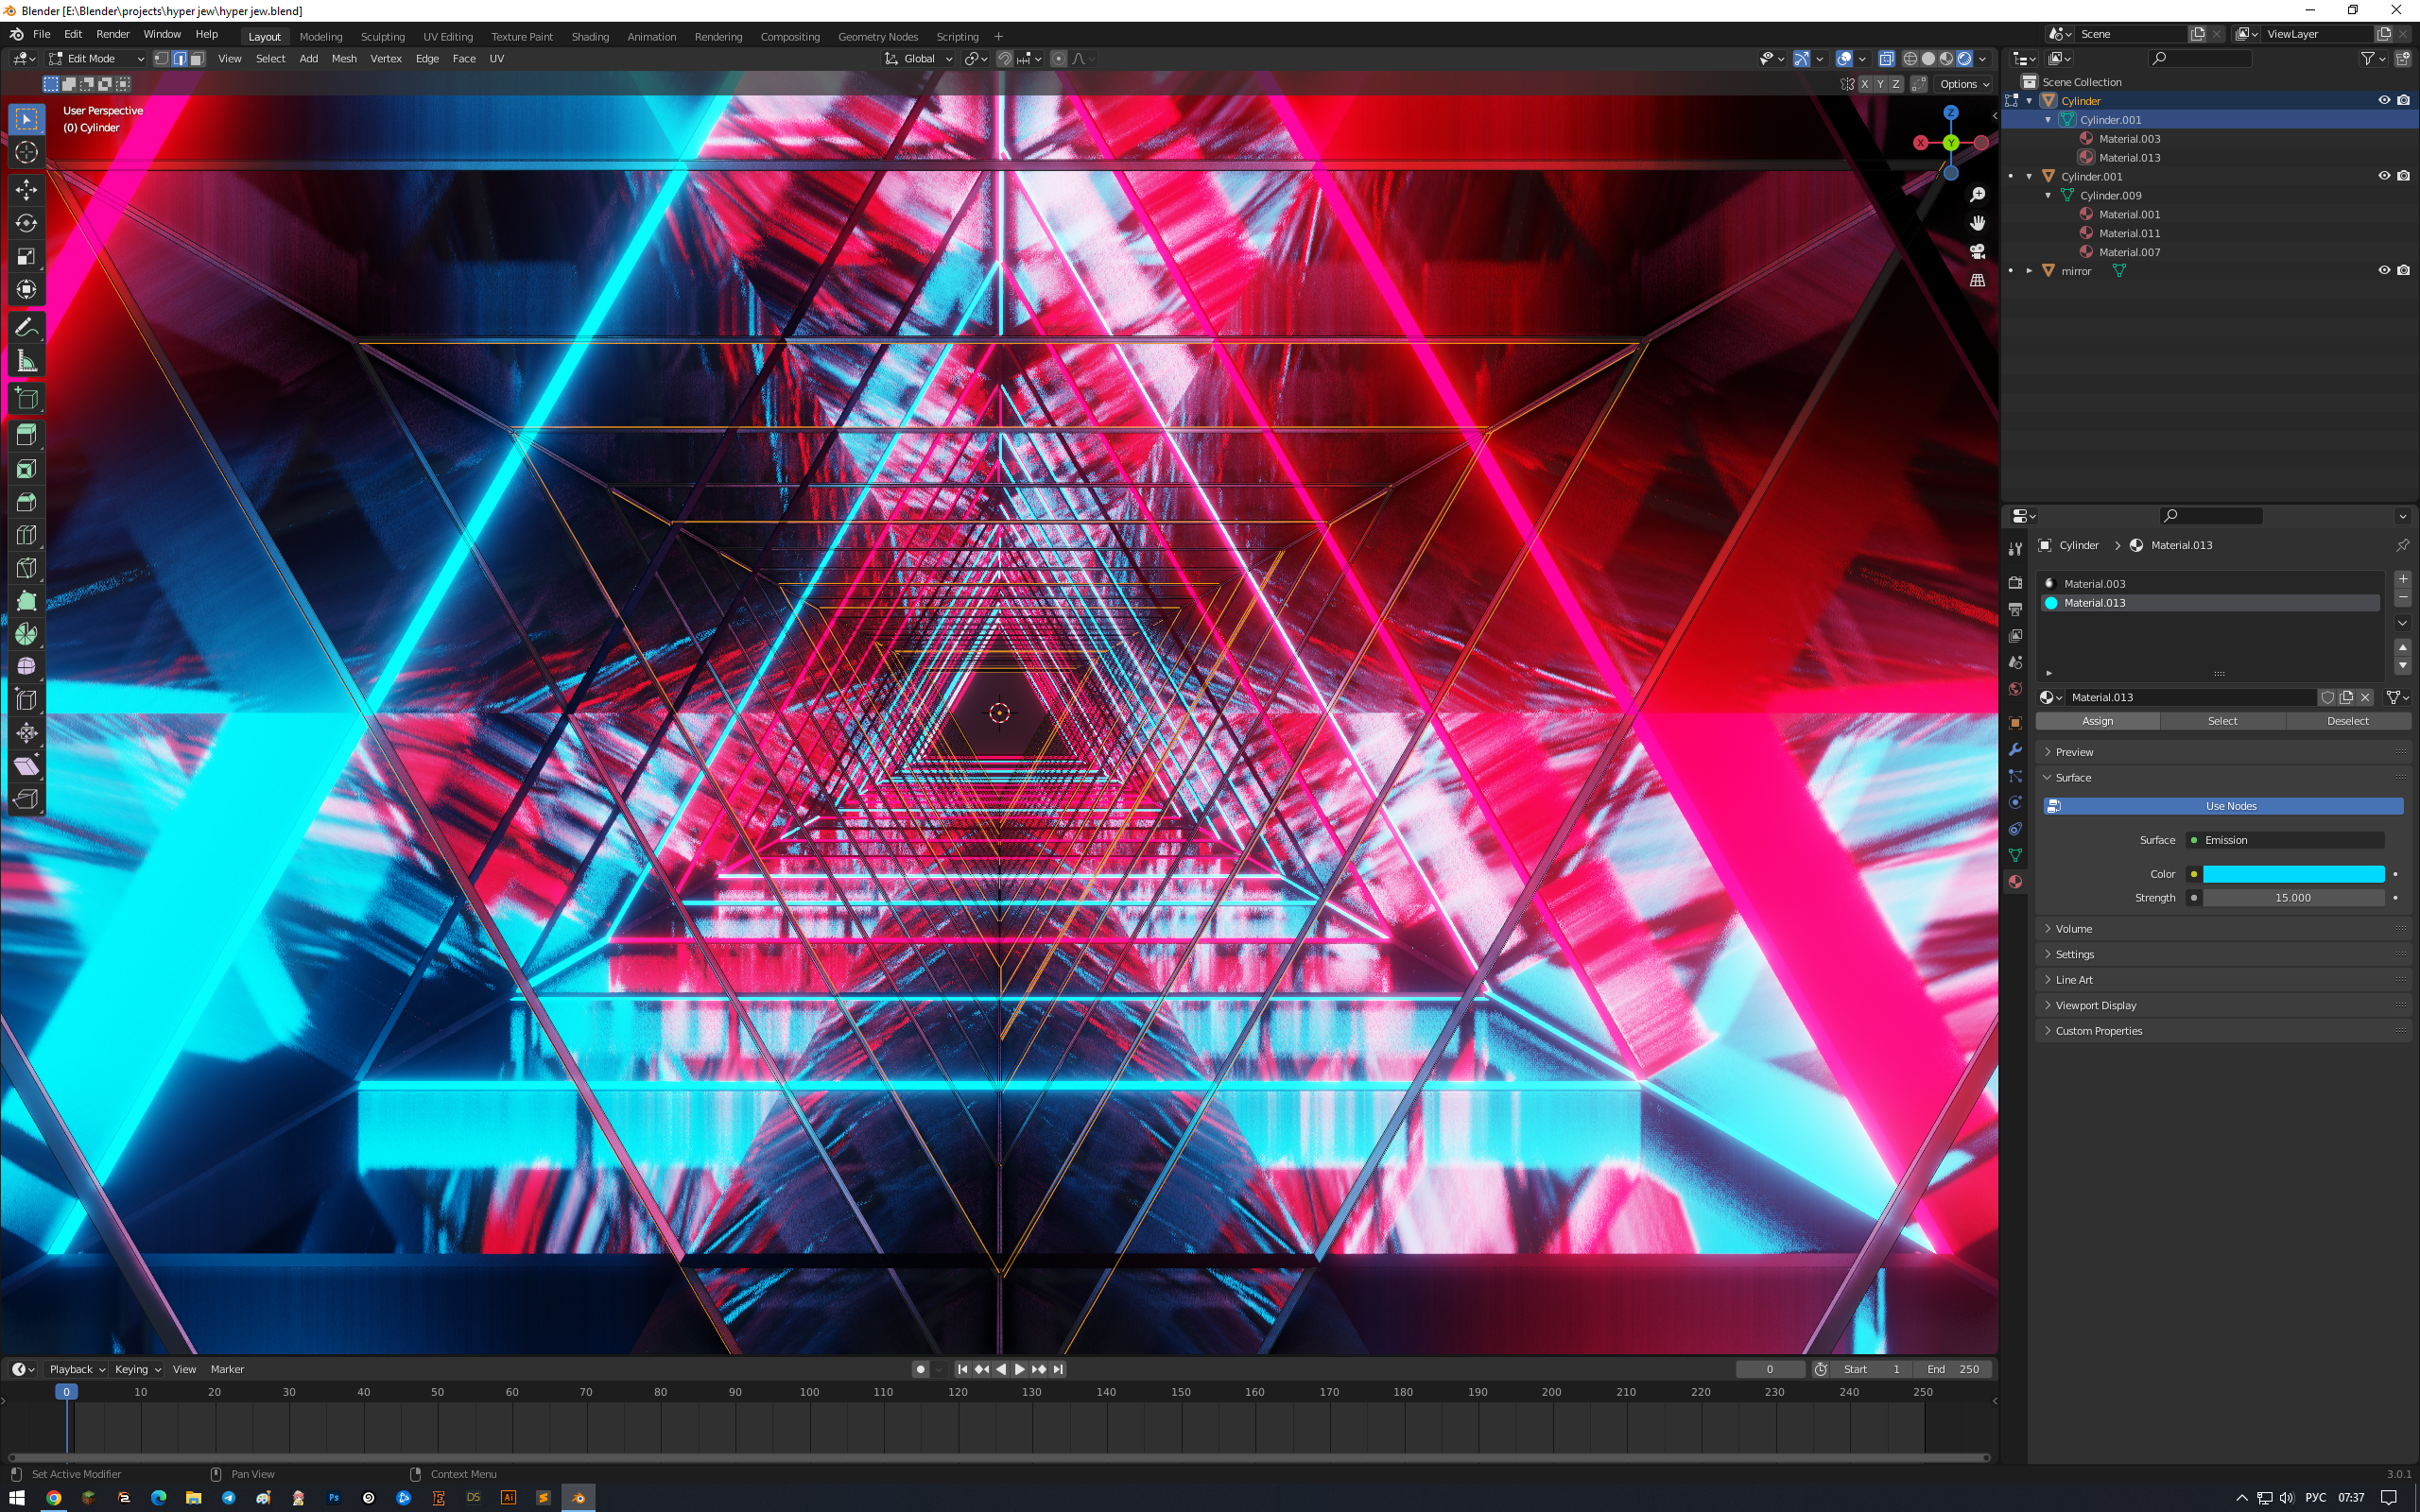This screenshot has width=2420, height=1512.
Task: Hide the mirror object in viewport
Action: click(2383, 270)
